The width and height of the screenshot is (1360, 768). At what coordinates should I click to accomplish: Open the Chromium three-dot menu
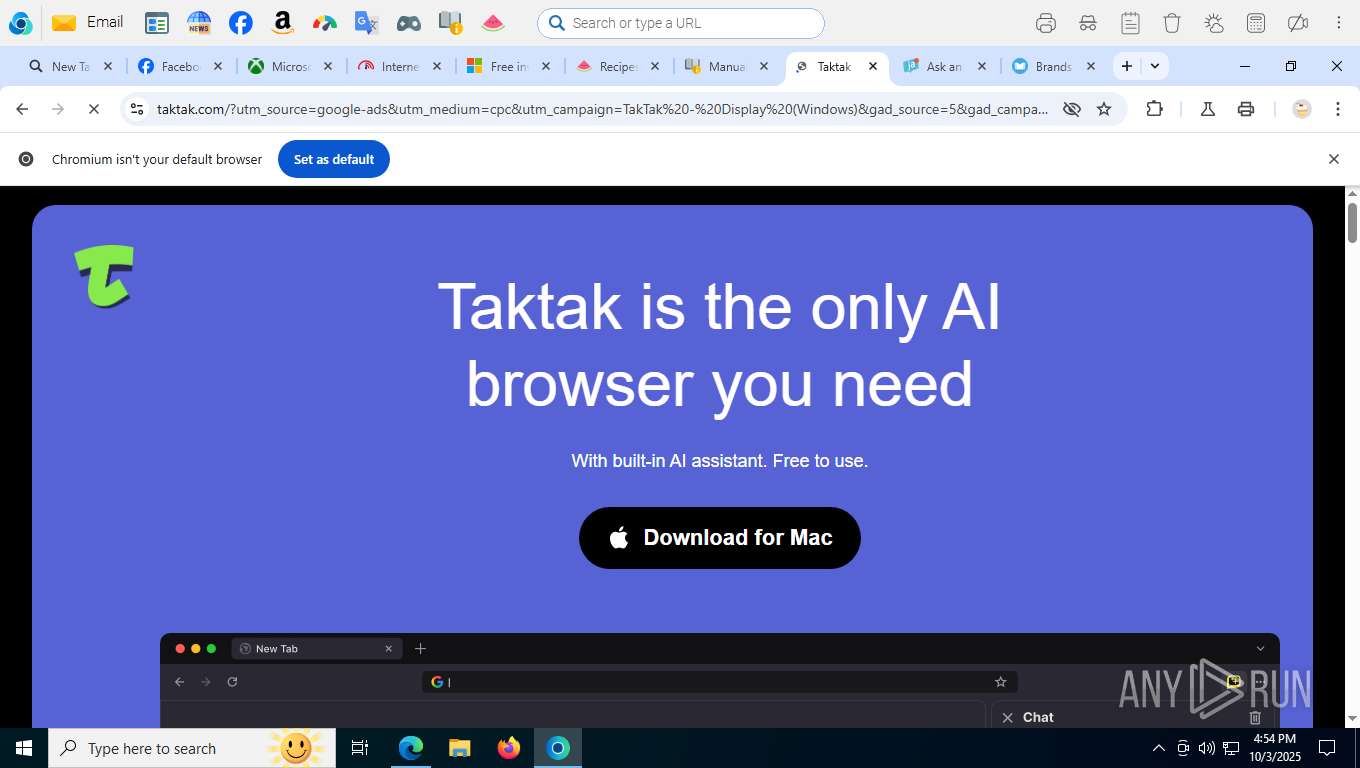tap(1338, 109)
